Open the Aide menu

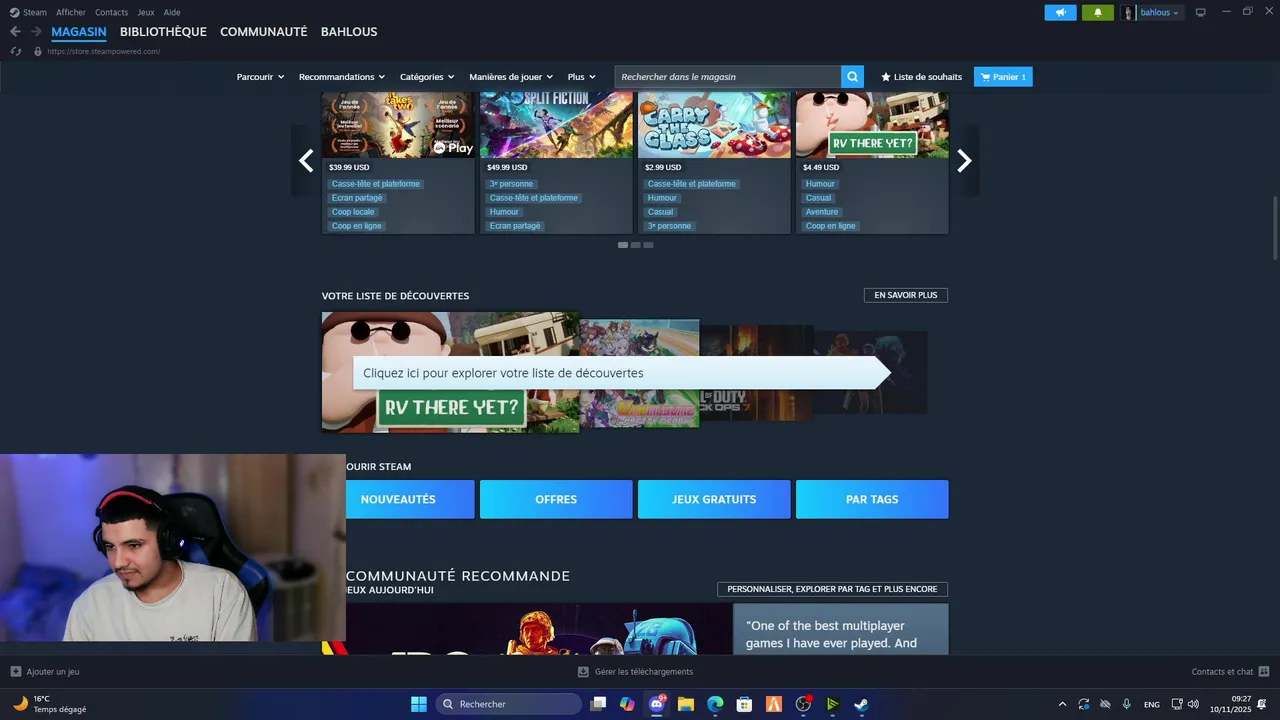(x=172, y=12)
